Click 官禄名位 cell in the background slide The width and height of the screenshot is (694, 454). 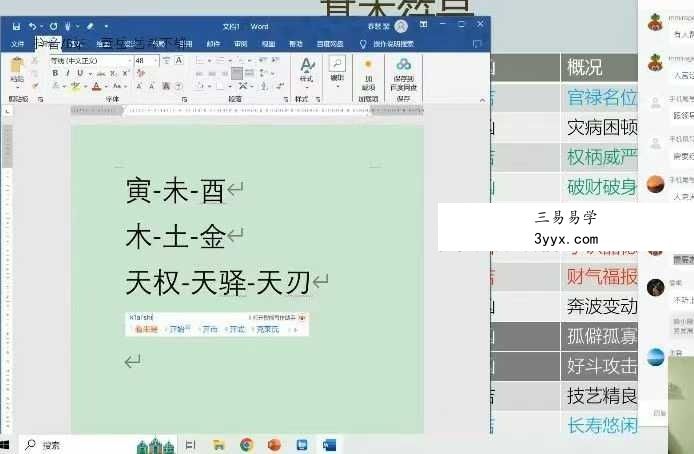602,97
